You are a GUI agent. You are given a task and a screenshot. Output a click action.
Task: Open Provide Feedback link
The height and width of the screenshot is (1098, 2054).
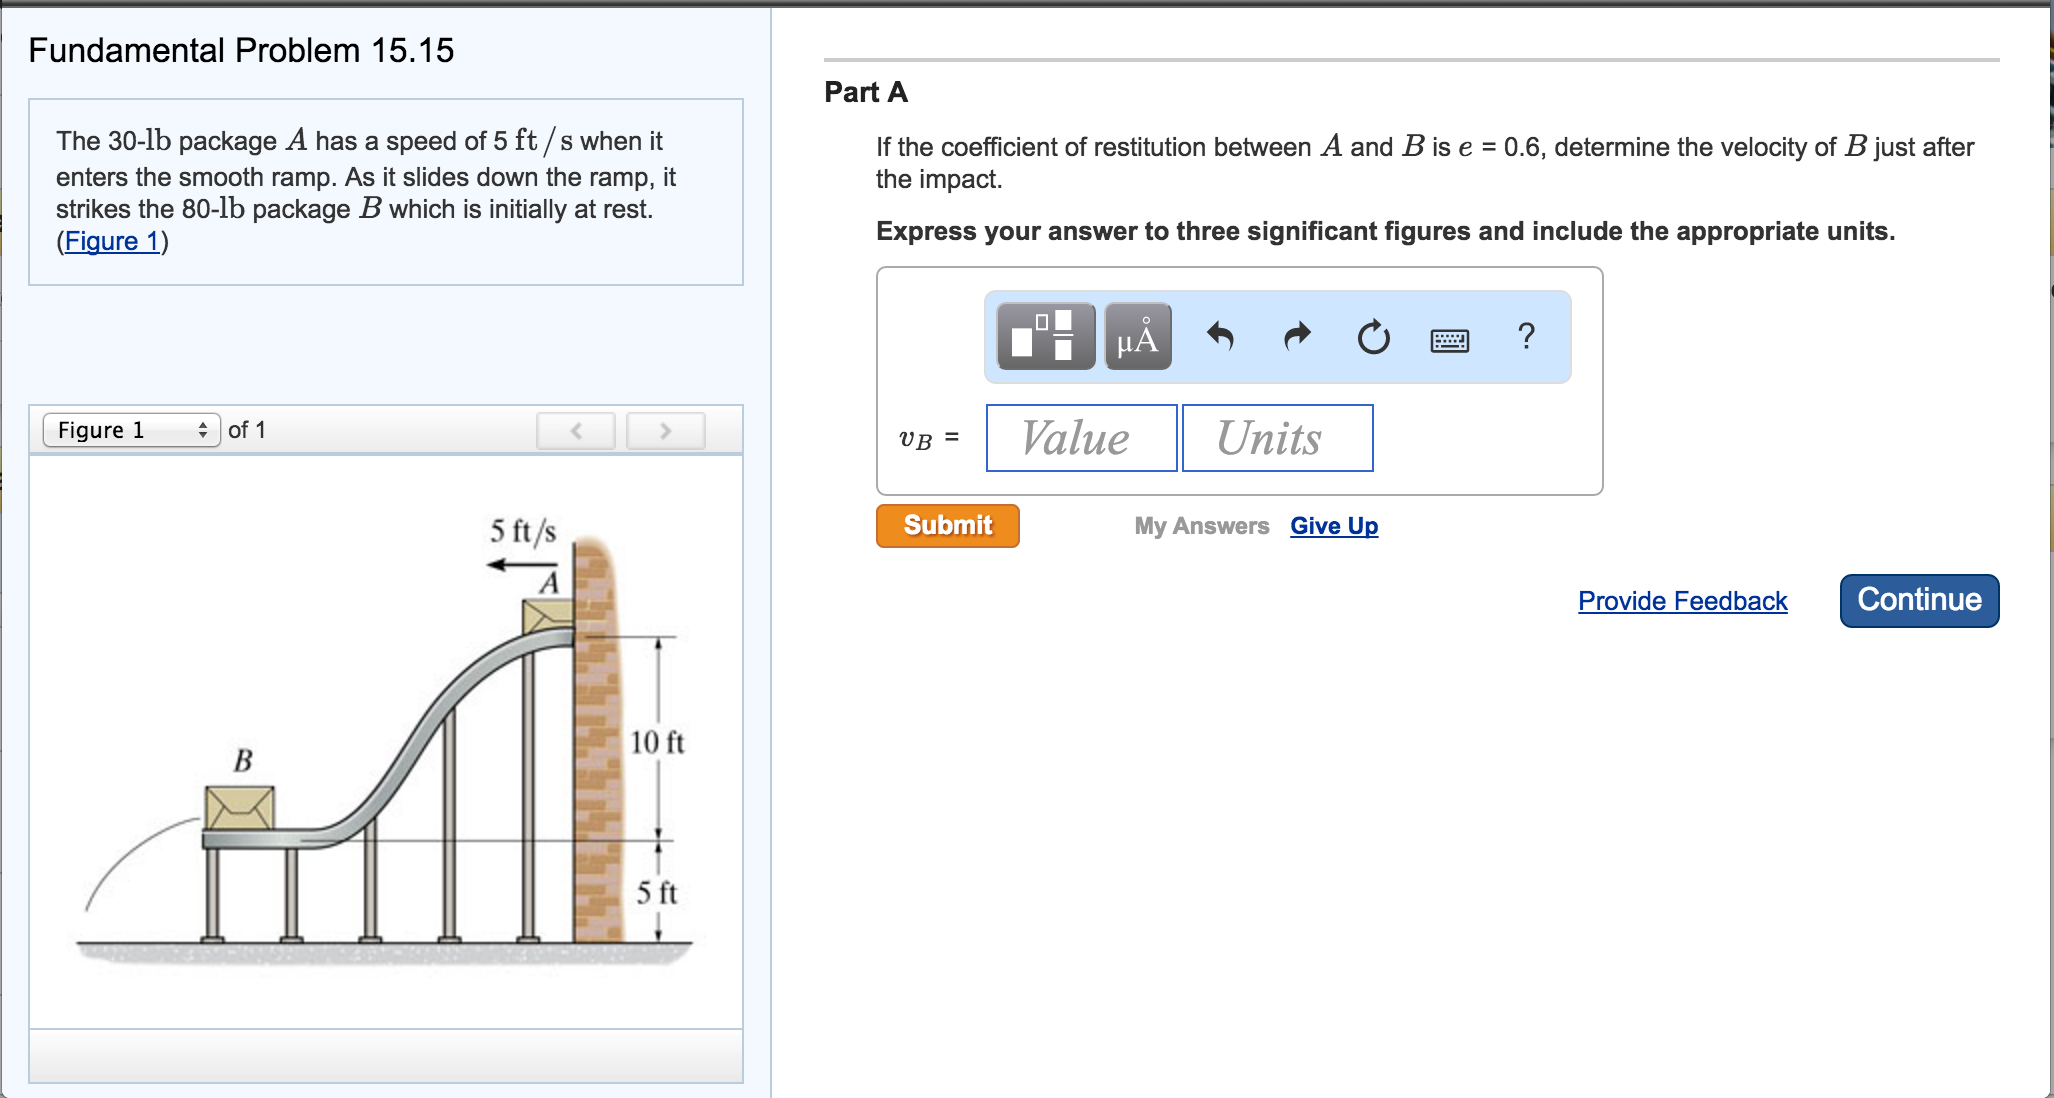click(1682, 601)
